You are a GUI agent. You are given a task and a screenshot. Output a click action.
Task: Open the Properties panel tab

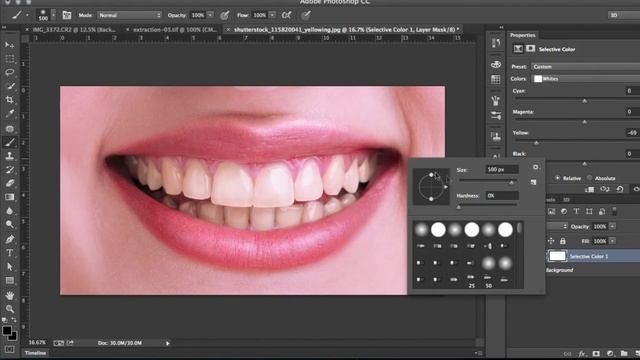click(x=522, y=35)
